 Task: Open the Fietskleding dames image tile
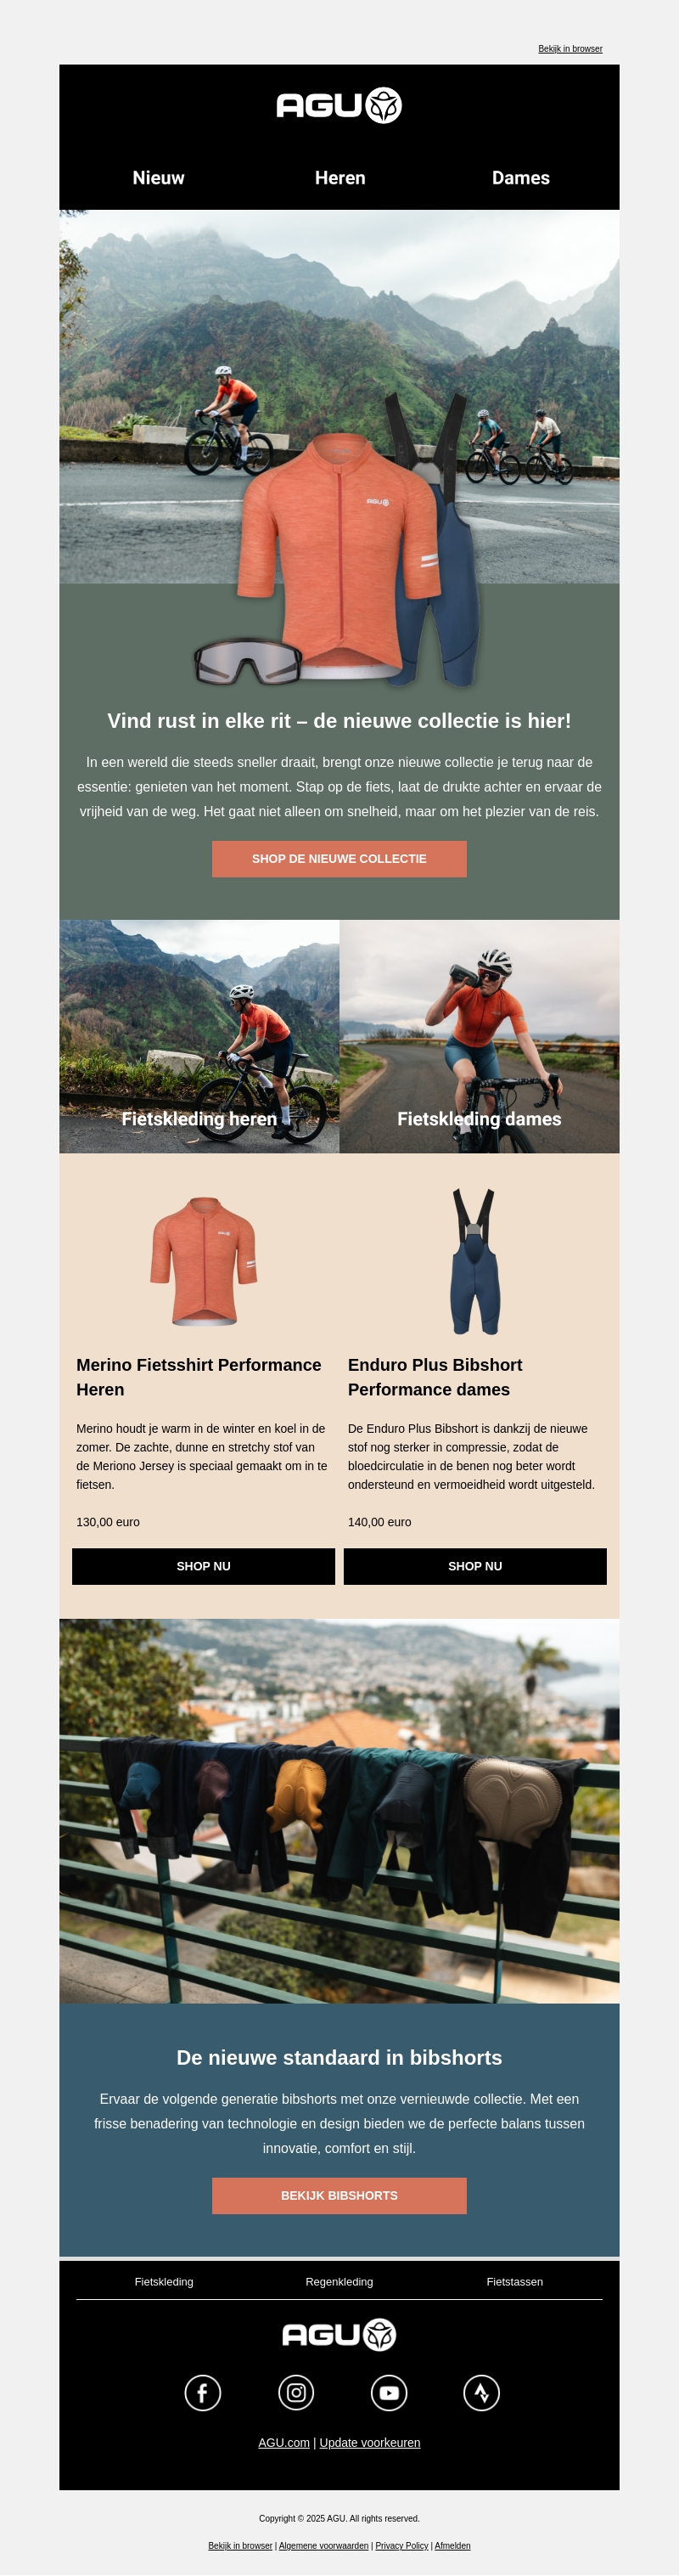[479, 1036]
